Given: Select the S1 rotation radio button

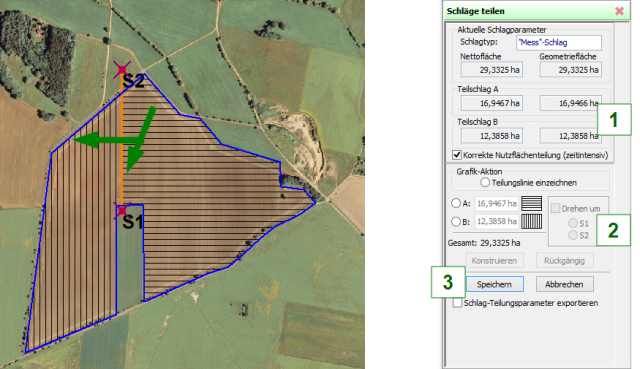Looking at the screenshot, I should coord(573,223).
